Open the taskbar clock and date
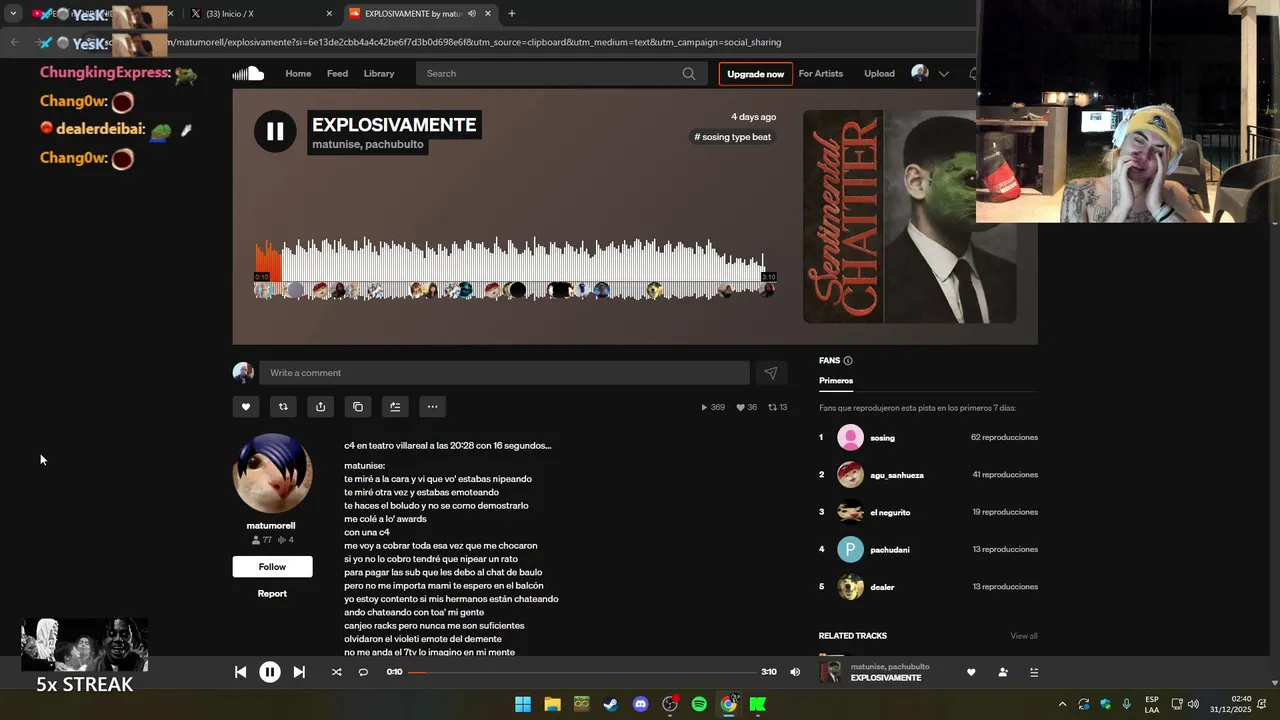This screenshot has width=1280, height=720. (1231, 704)
